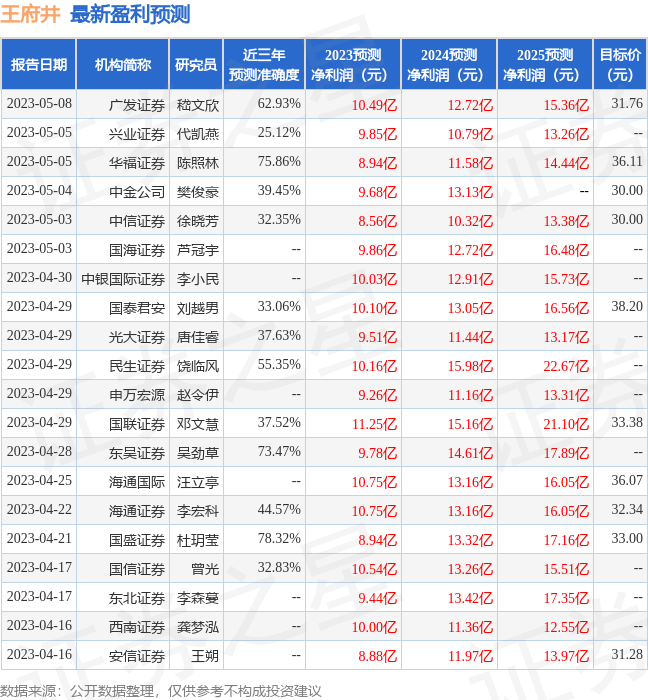The width and height of the screenshot is (648, 700).
Task: Click the 王府井 stock name title
Action: 31,15
